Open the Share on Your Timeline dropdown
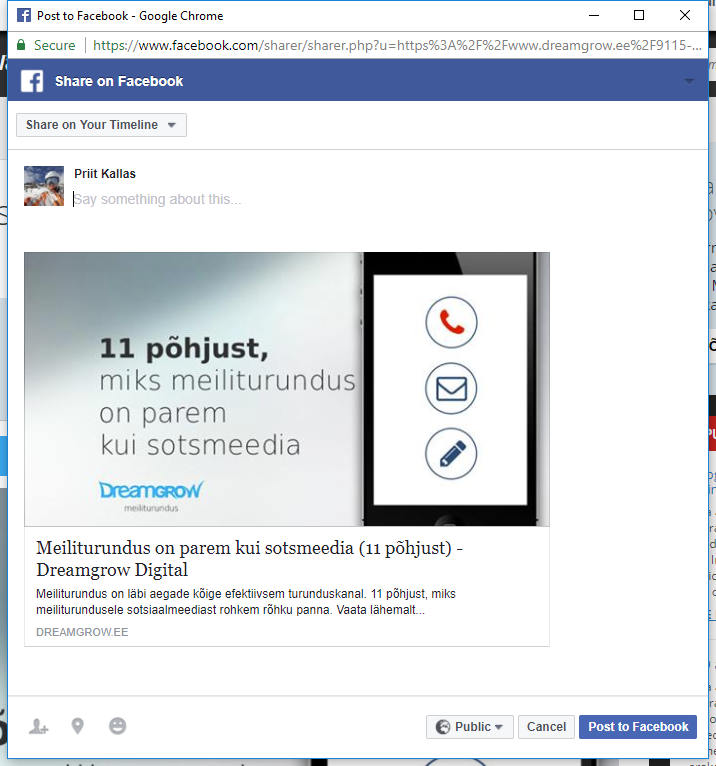The height and width of the screenshot is (766, 716). (101, 125)
